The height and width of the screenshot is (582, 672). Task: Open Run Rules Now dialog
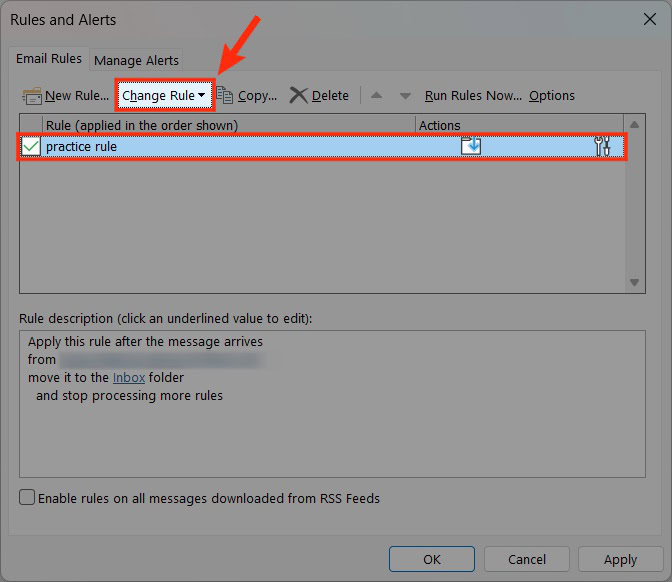pyautogui.click(x=473, y=96)
